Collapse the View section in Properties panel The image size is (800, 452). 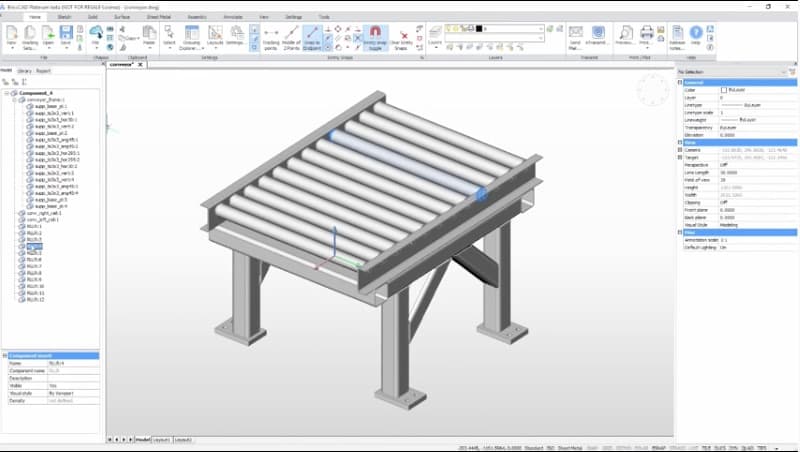tap(680, 143)
